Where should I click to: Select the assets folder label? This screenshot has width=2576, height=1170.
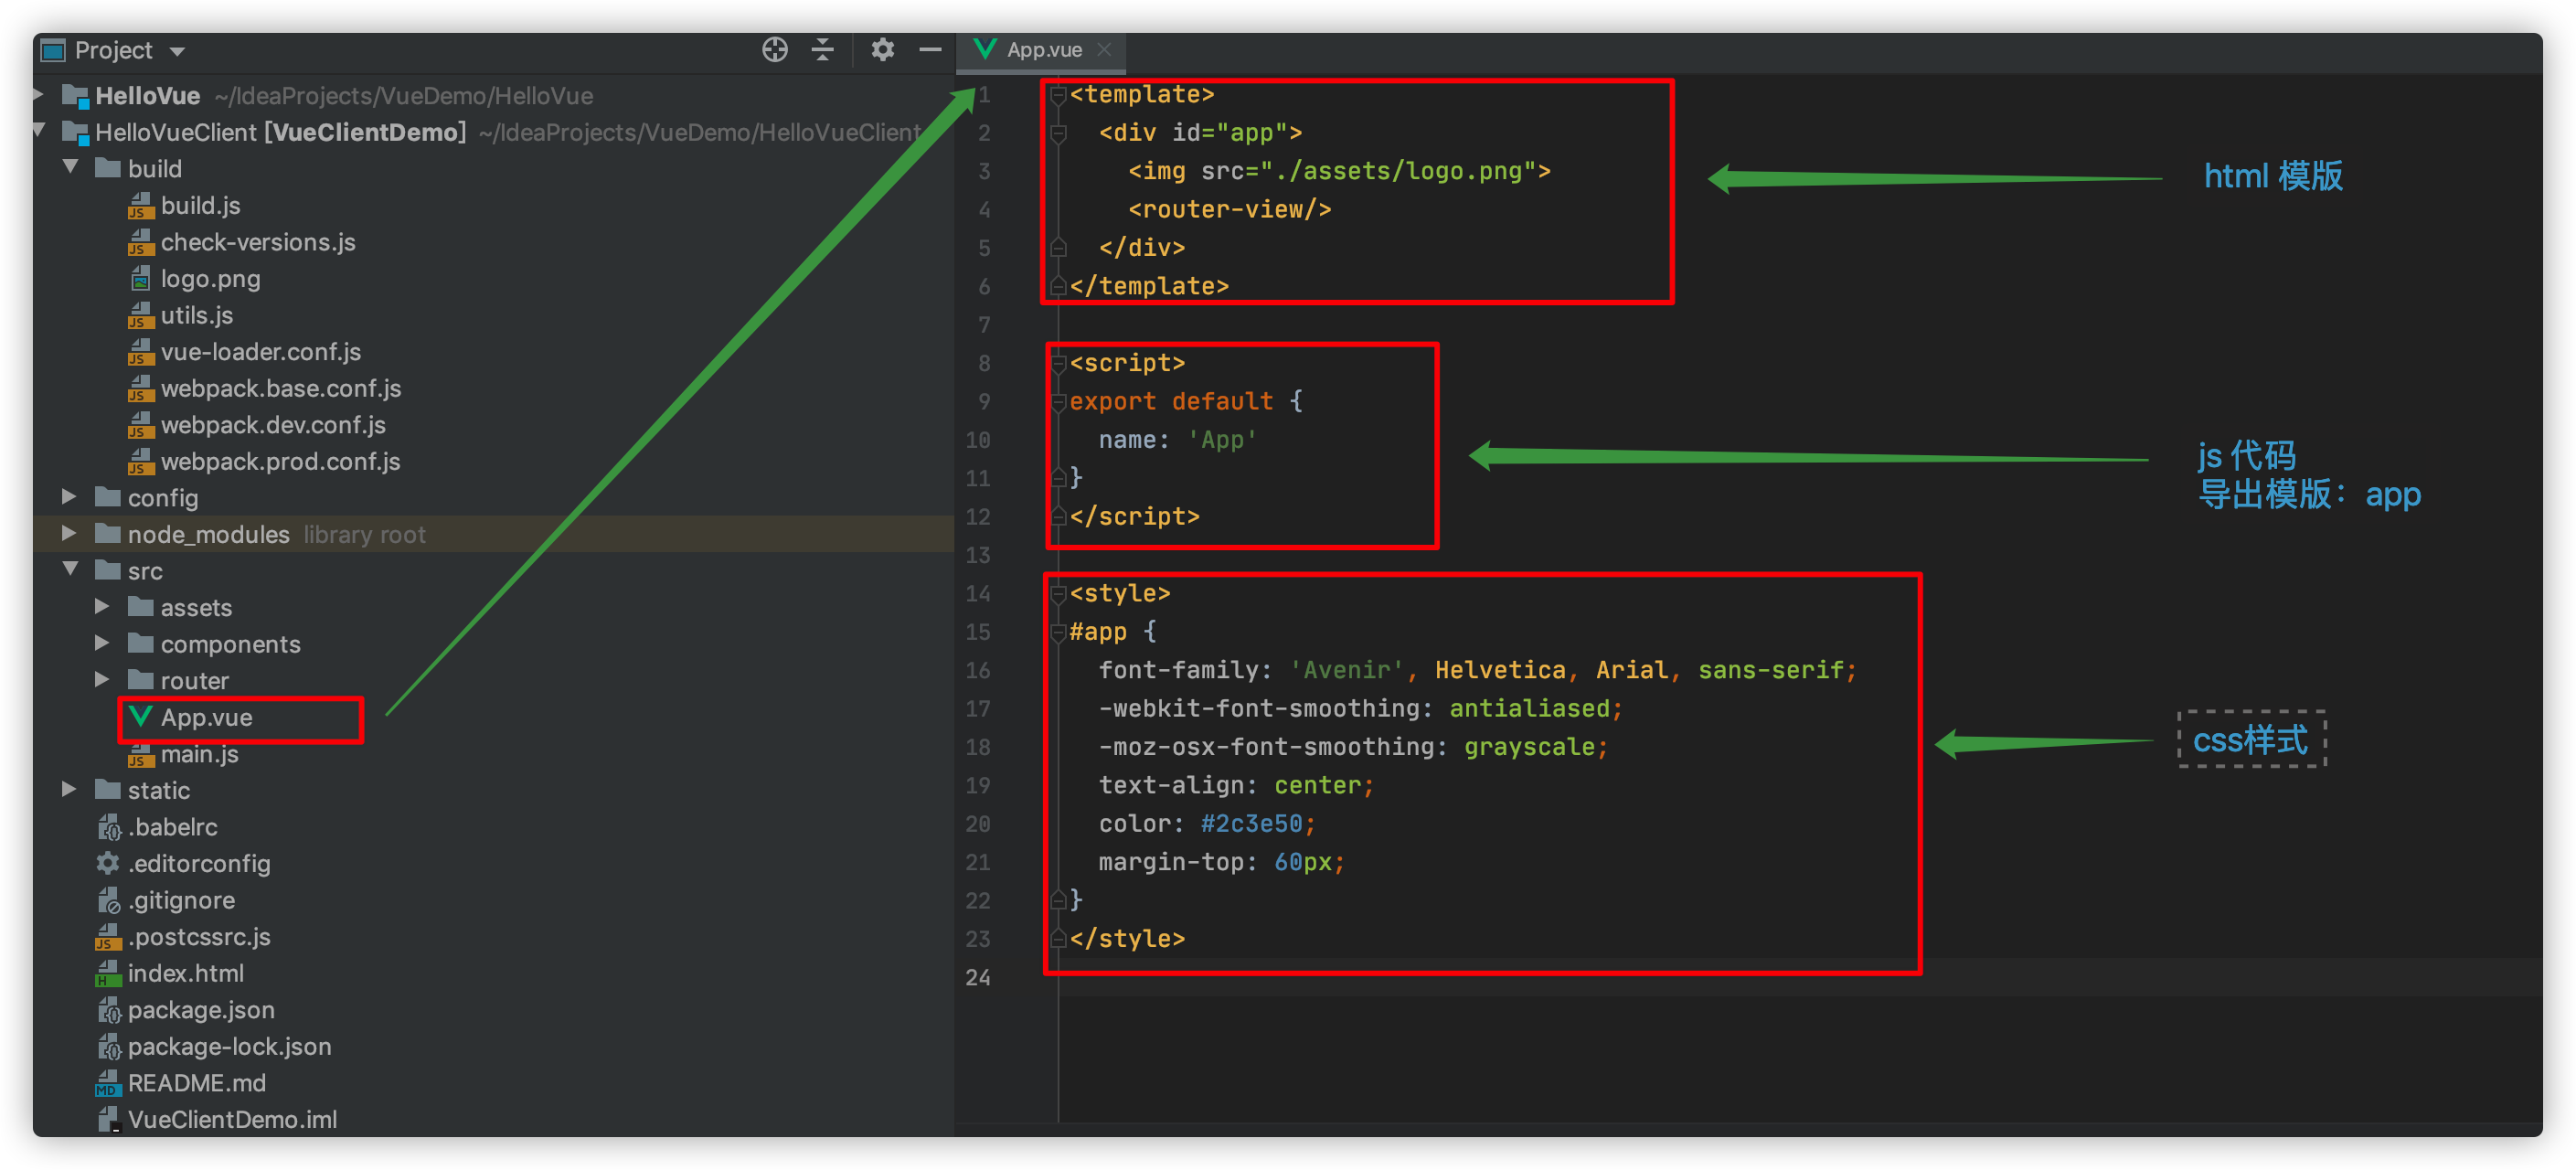[196, 608]
